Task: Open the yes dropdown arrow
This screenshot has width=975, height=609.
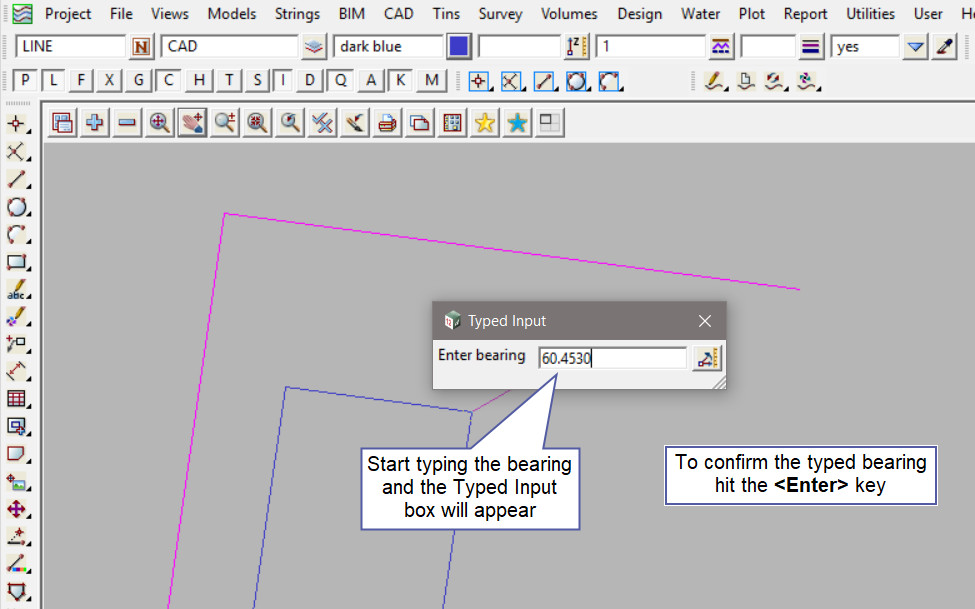Action: [915, 47]
